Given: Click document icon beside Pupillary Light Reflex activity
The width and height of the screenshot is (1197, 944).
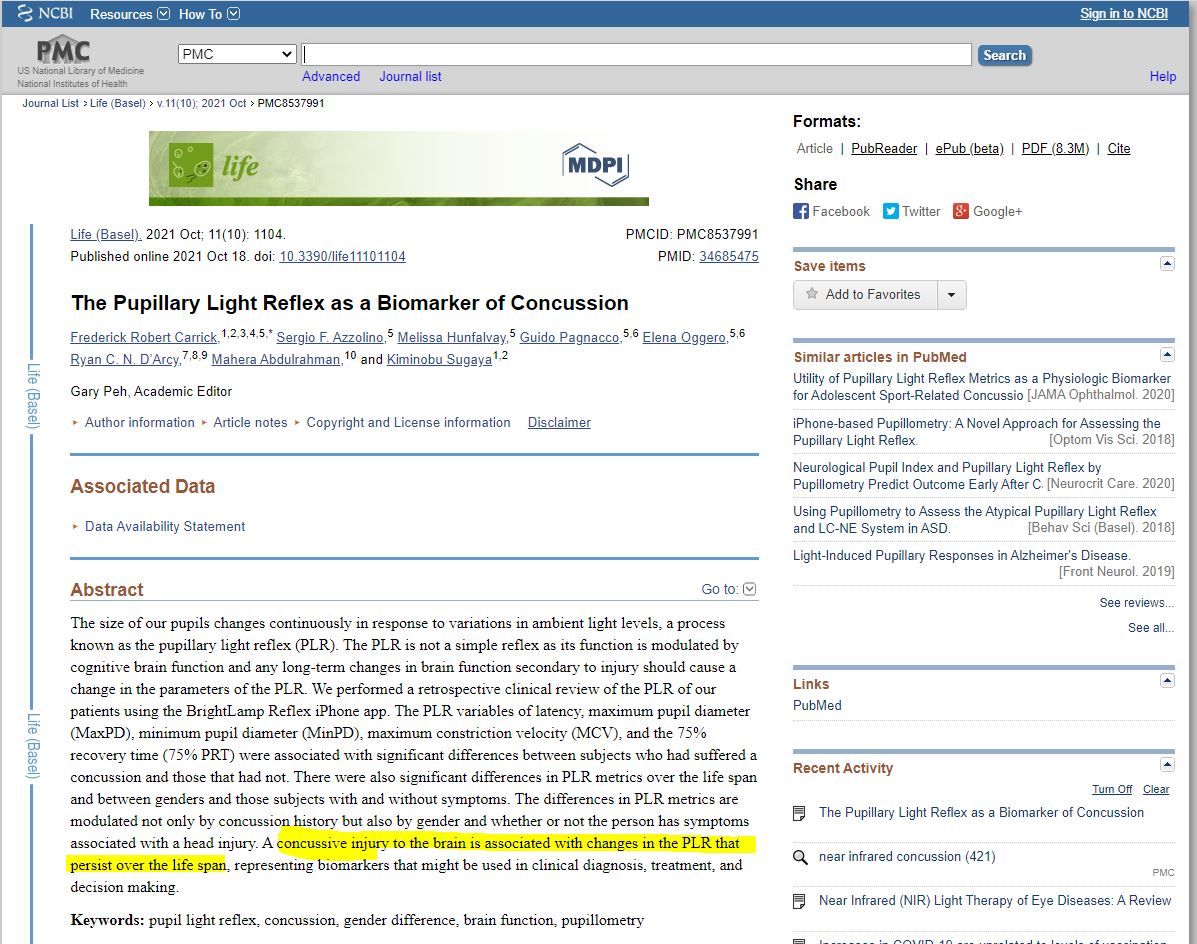Looking at the screenshot, I should coord(799,814).
